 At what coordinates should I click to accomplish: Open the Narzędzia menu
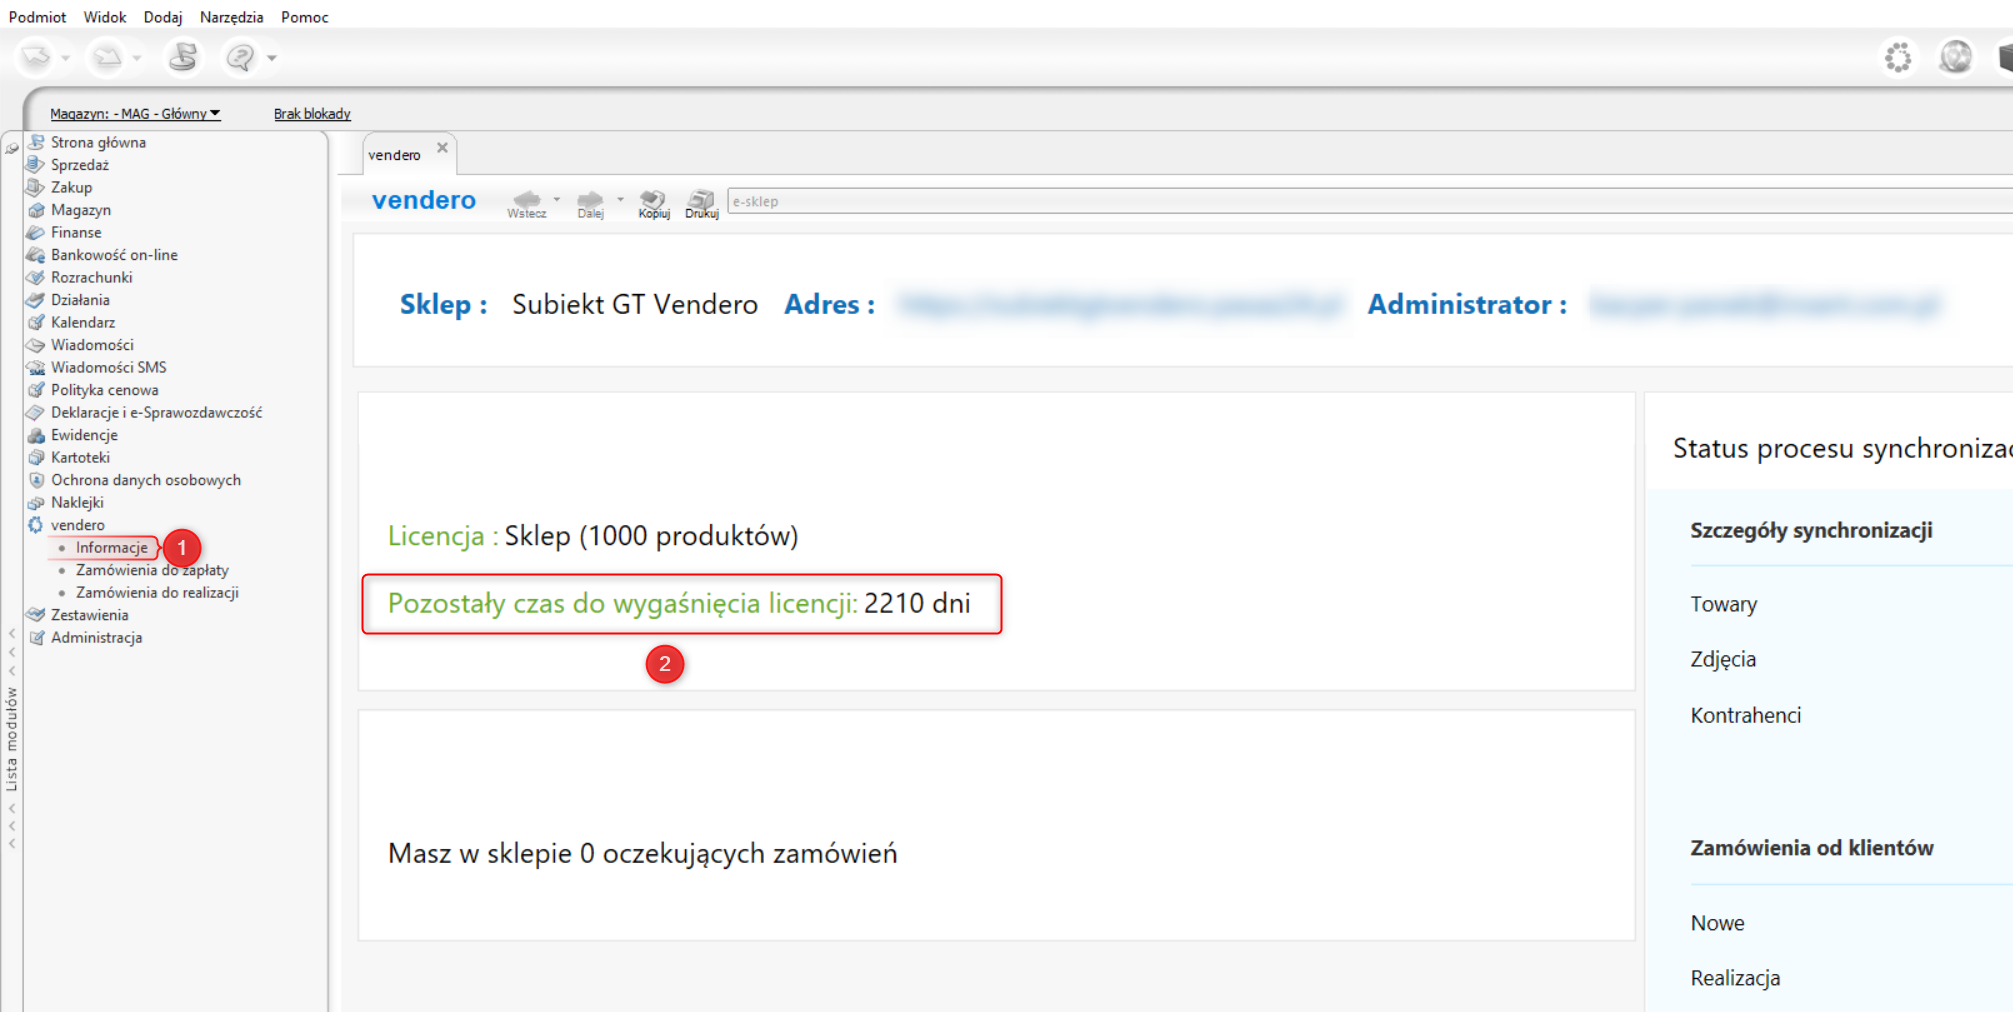(x=231, y=17)
